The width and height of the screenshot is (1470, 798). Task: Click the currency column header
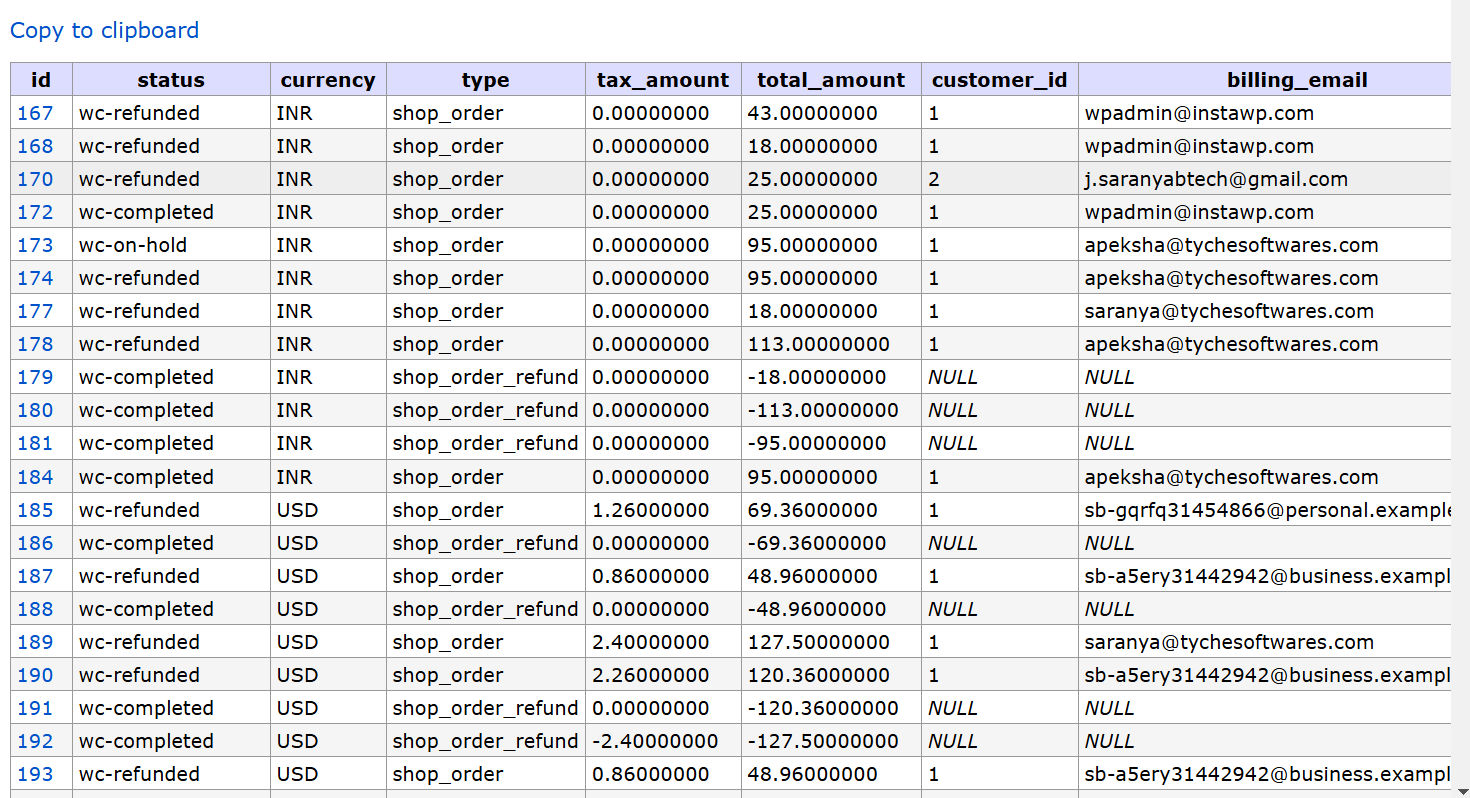pyautogui.click(x=328, y=80)
